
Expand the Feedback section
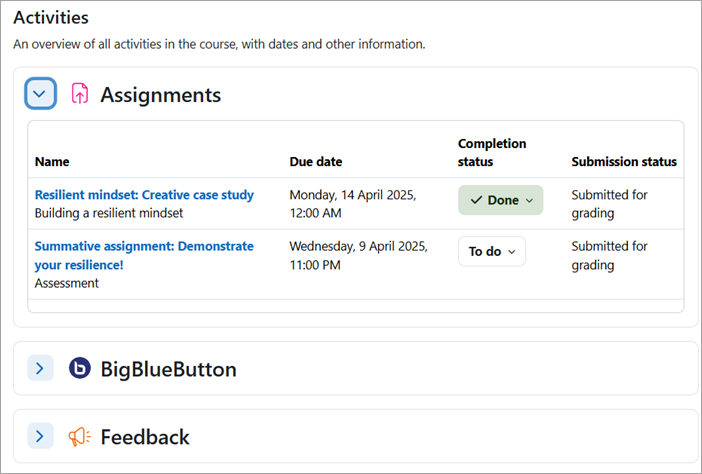40,437
